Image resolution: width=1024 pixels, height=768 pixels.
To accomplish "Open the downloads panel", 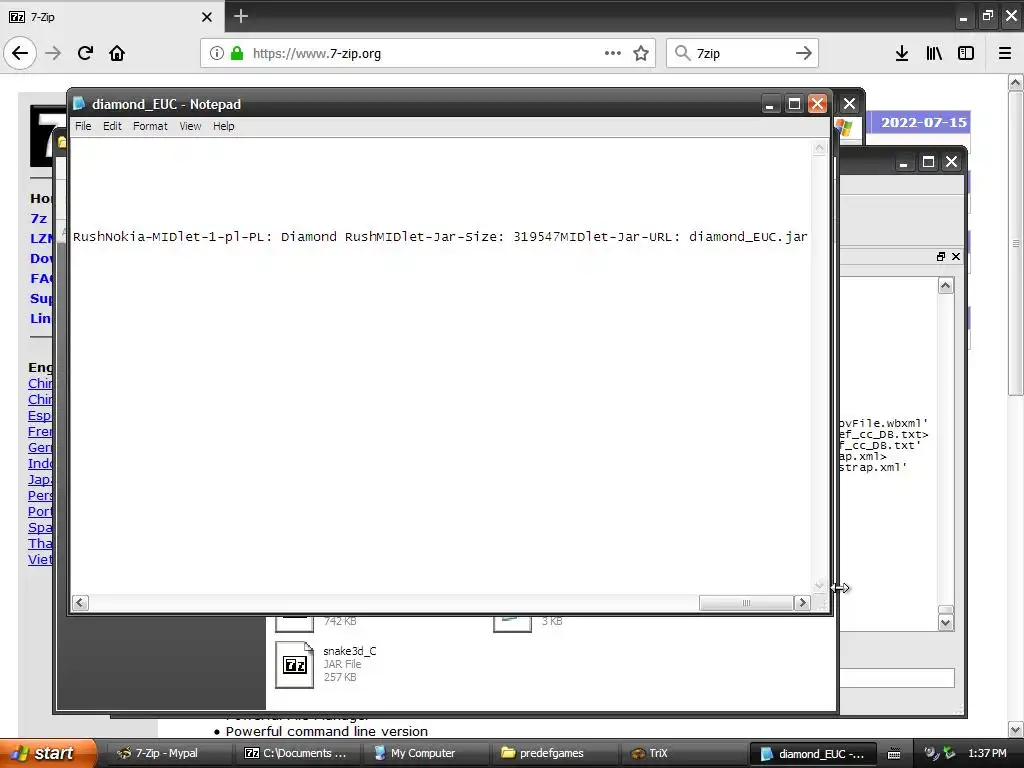I will click(902, 53).
